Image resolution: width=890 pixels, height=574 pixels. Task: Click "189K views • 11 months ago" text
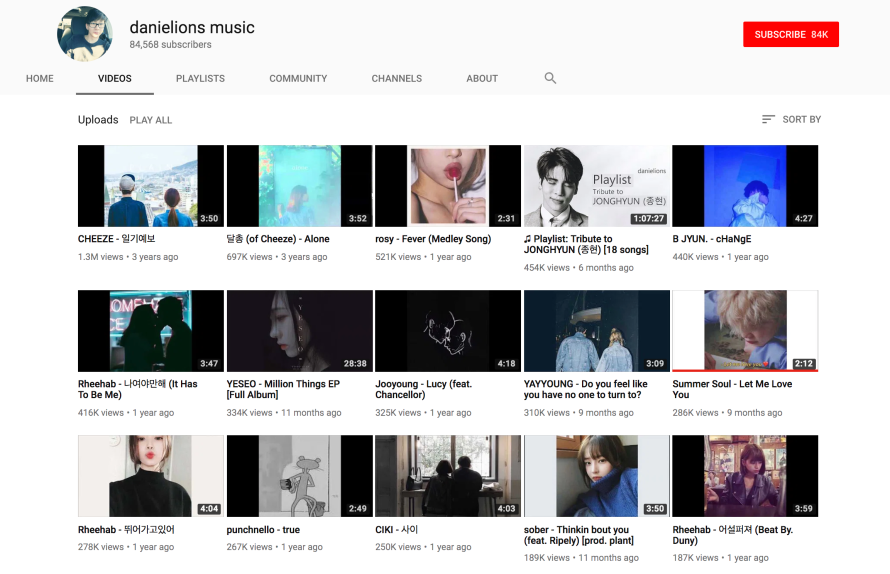[x=581, y=558]
